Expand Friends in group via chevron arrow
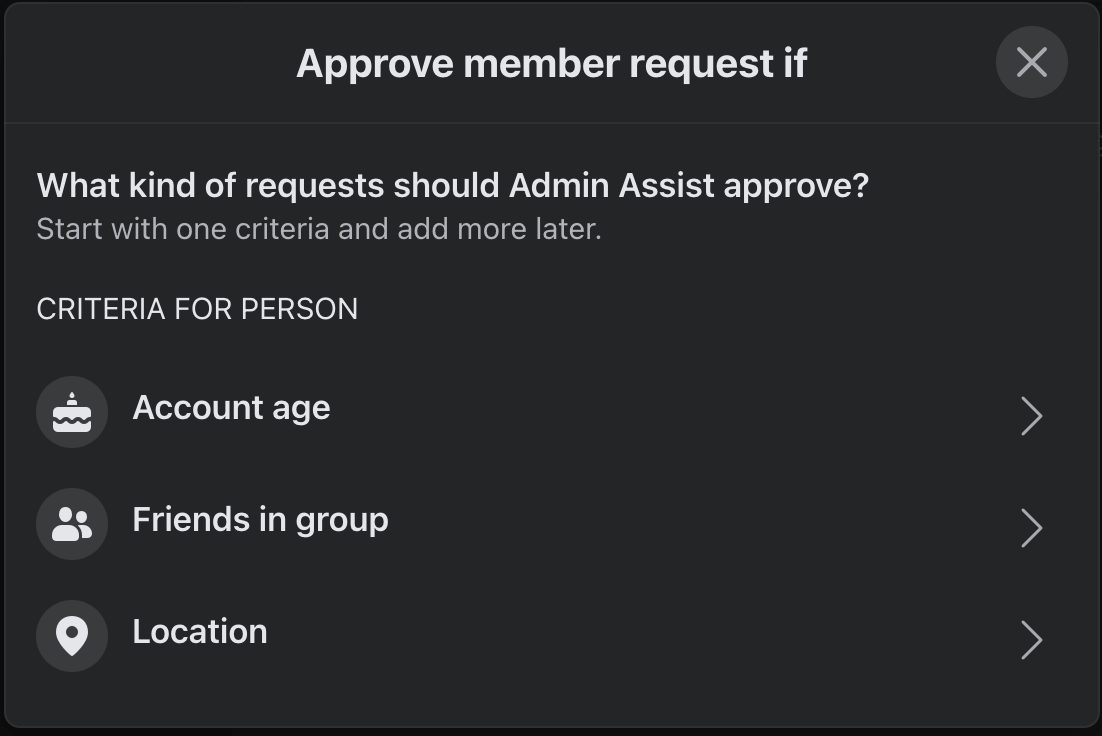The width and height of the screenshot is (1102, 736). tap(1031, 527)
